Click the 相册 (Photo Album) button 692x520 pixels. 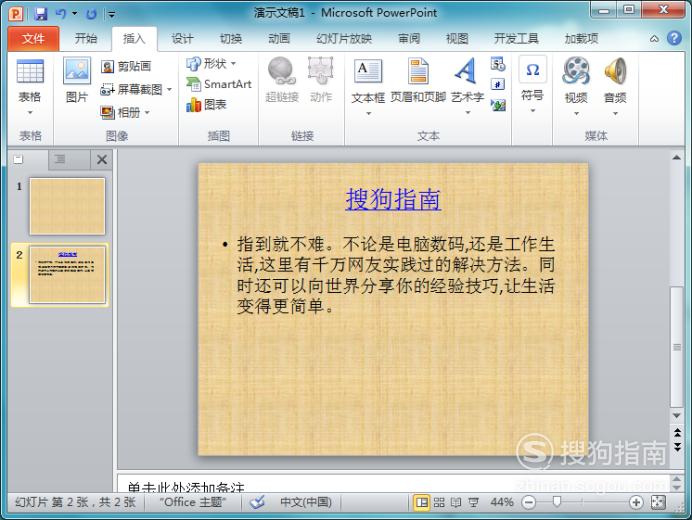pyautogui.click(x=120, y=113)
